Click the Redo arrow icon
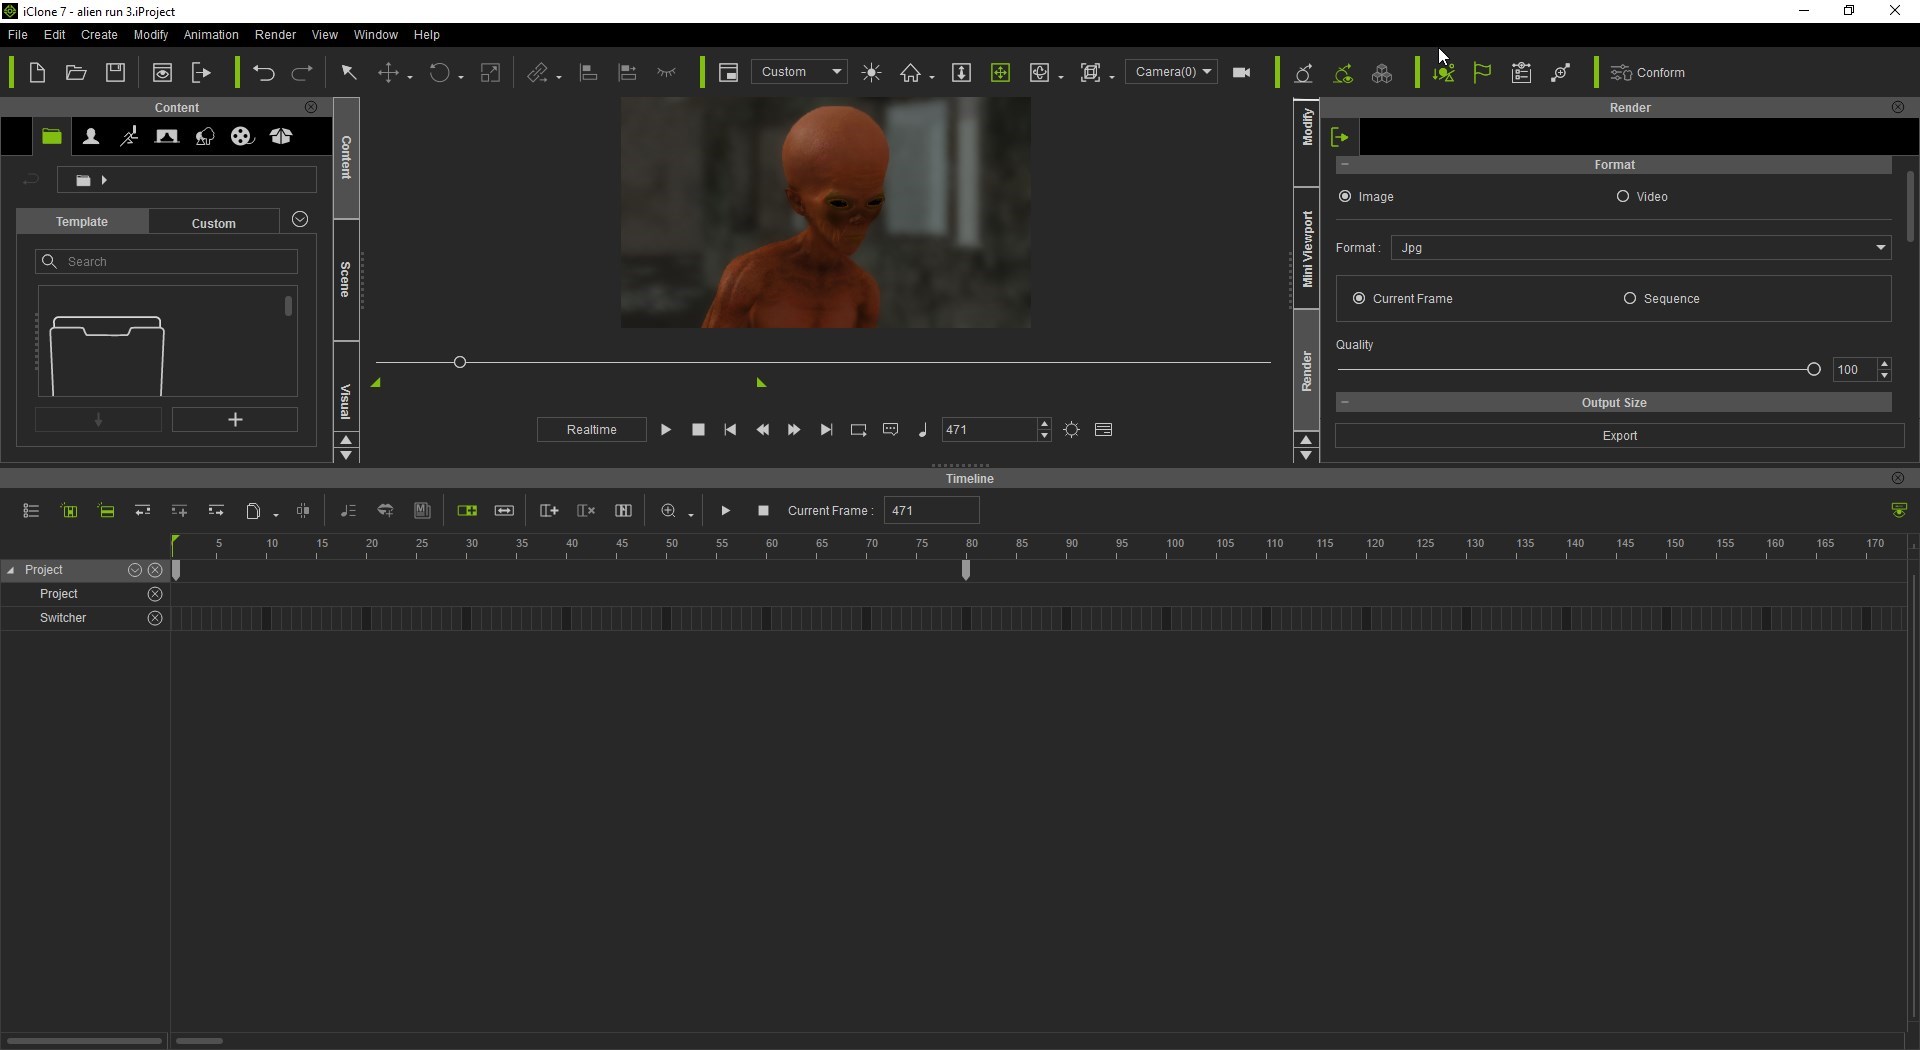The width and height of the screenshot is (1920, 1050). point(302,72)
